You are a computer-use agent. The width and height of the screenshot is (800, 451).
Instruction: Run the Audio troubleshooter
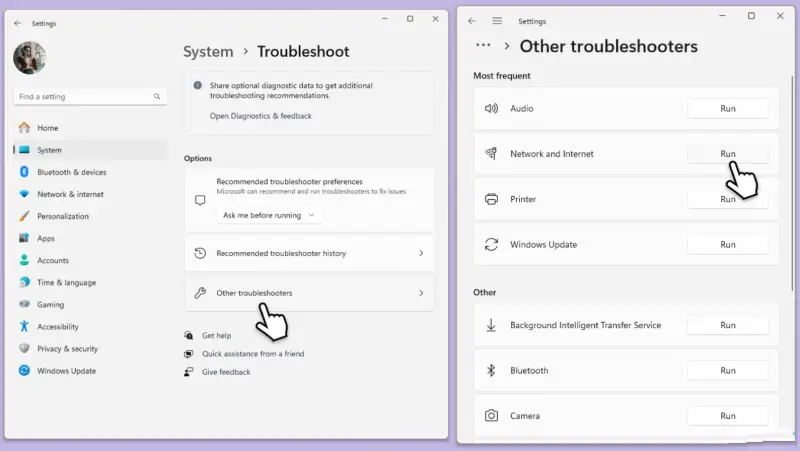point(728,108)
